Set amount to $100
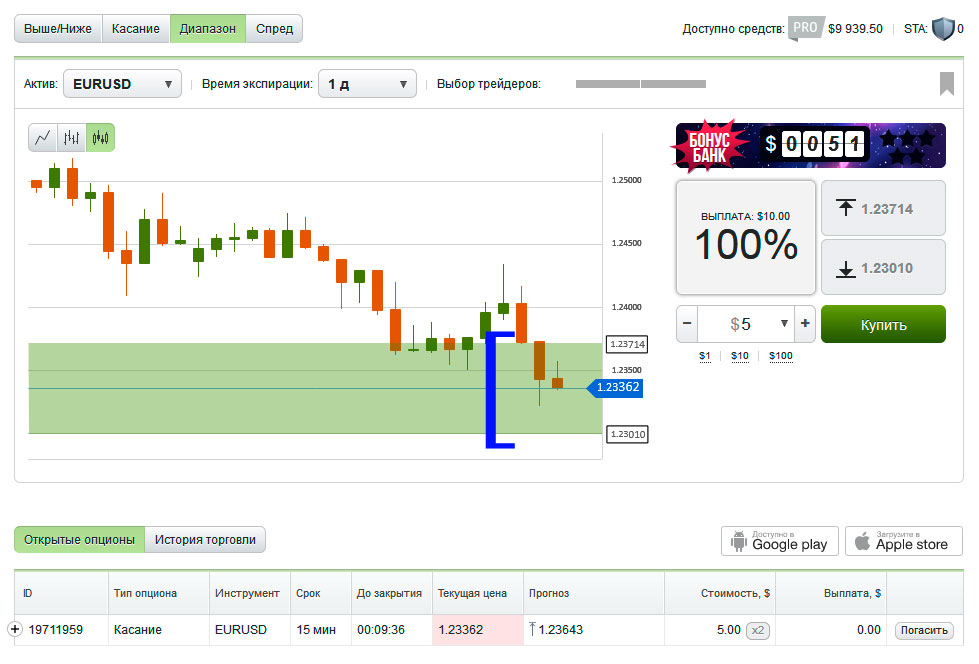 click(x=781, y=356)
